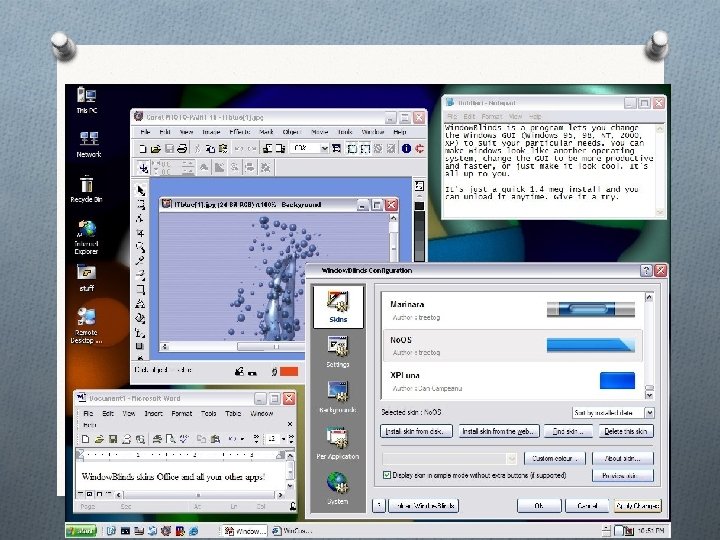Click the New document icon in Corel PHOTO-PAINT toolbar
This screenshot has width=720, height=540.
click(142, 149)
